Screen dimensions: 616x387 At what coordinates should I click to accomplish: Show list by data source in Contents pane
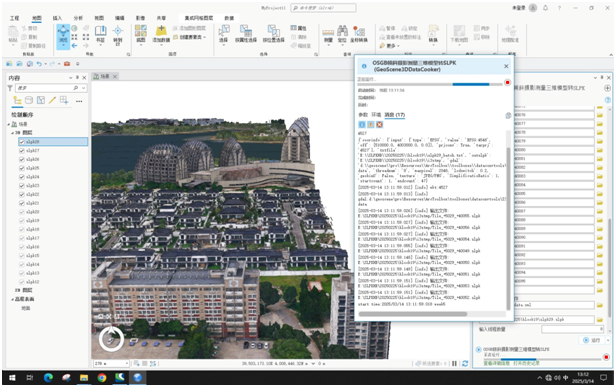point(29,101)
